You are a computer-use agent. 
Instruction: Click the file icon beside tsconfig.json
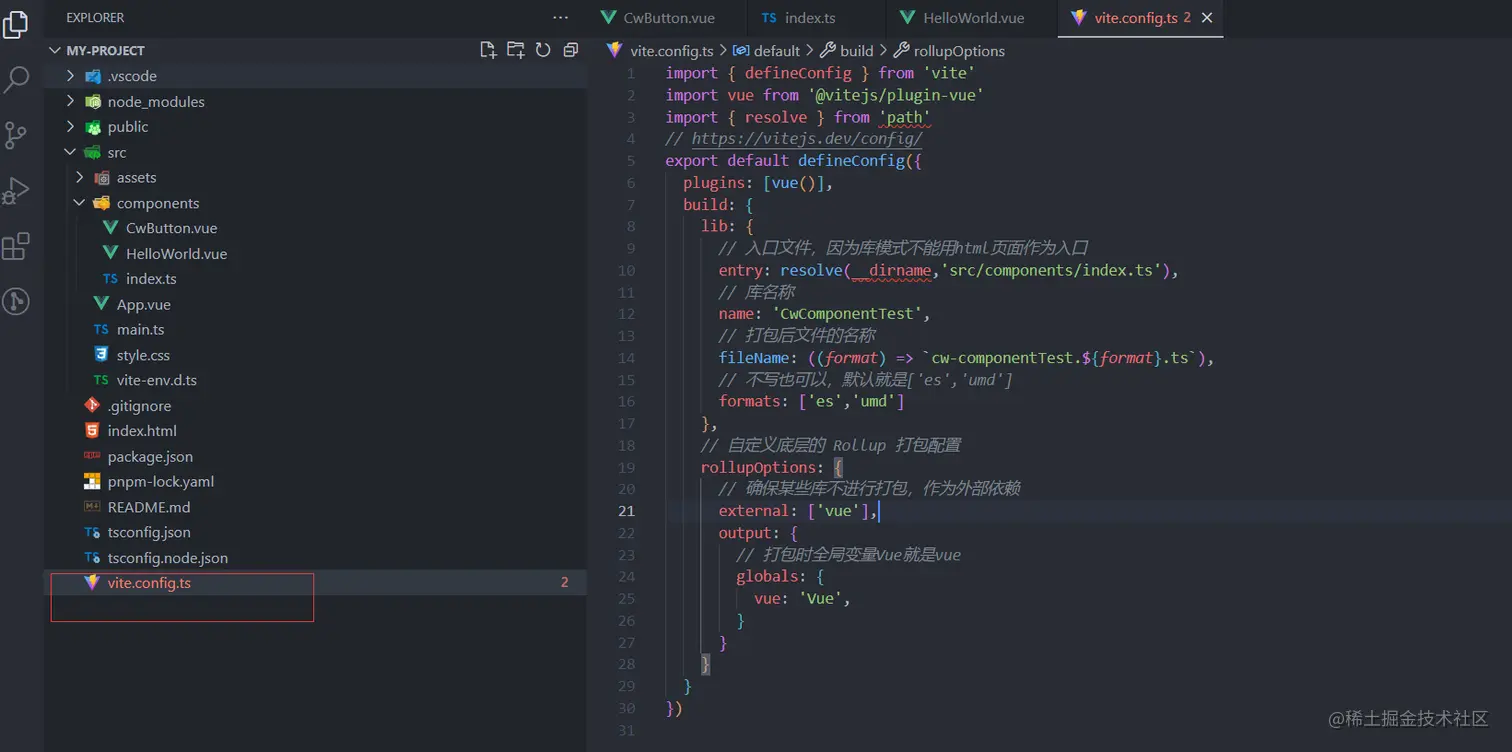92,532
